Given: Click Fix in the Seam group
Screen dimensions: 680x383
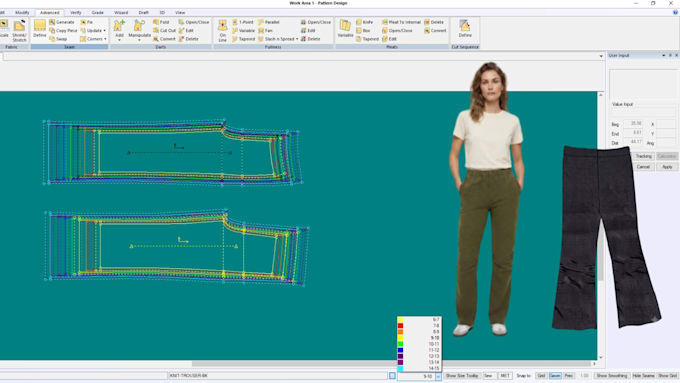Looking at the screenshot, I should (87, 22).
